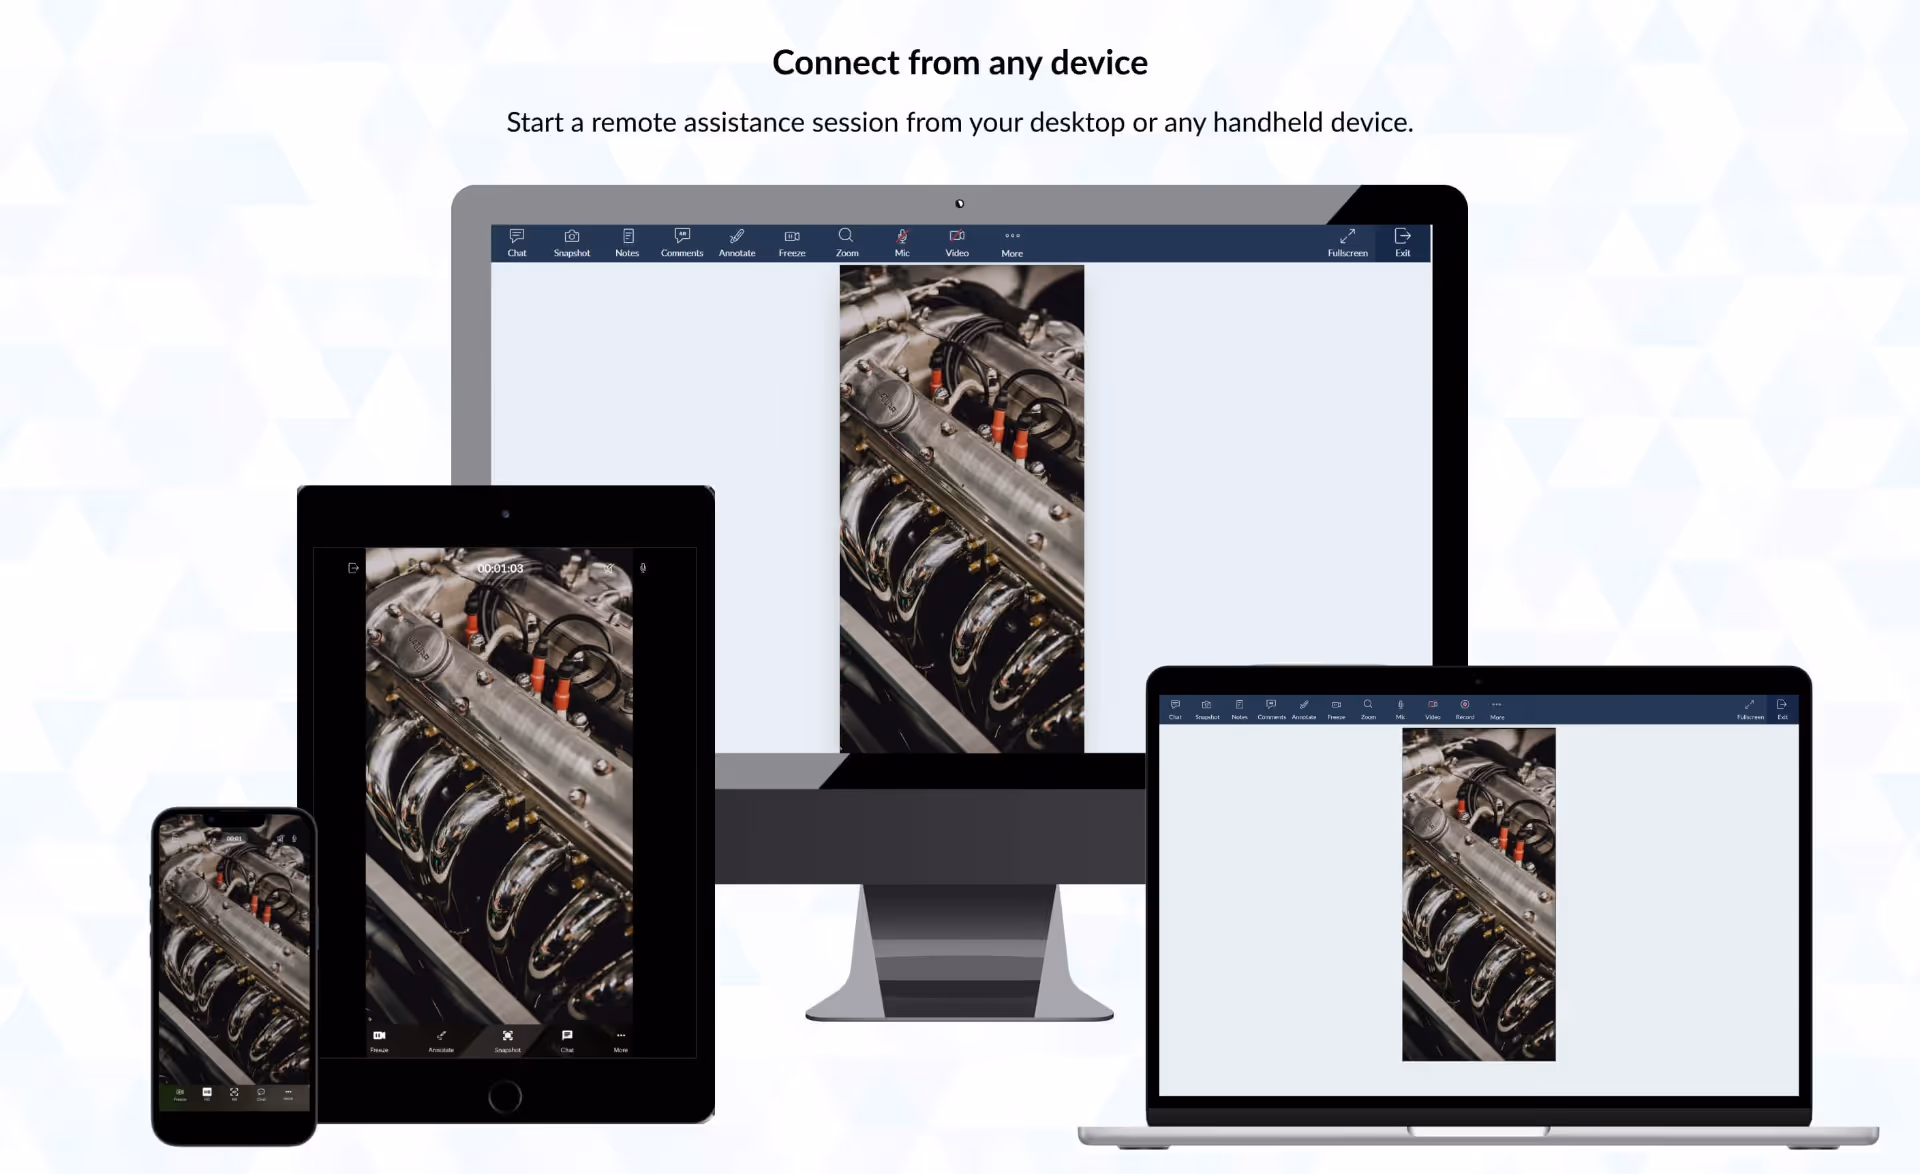Tap Chat on the phone bottom bar
1920x1174 pixels.
click(x=261, y=1094)
